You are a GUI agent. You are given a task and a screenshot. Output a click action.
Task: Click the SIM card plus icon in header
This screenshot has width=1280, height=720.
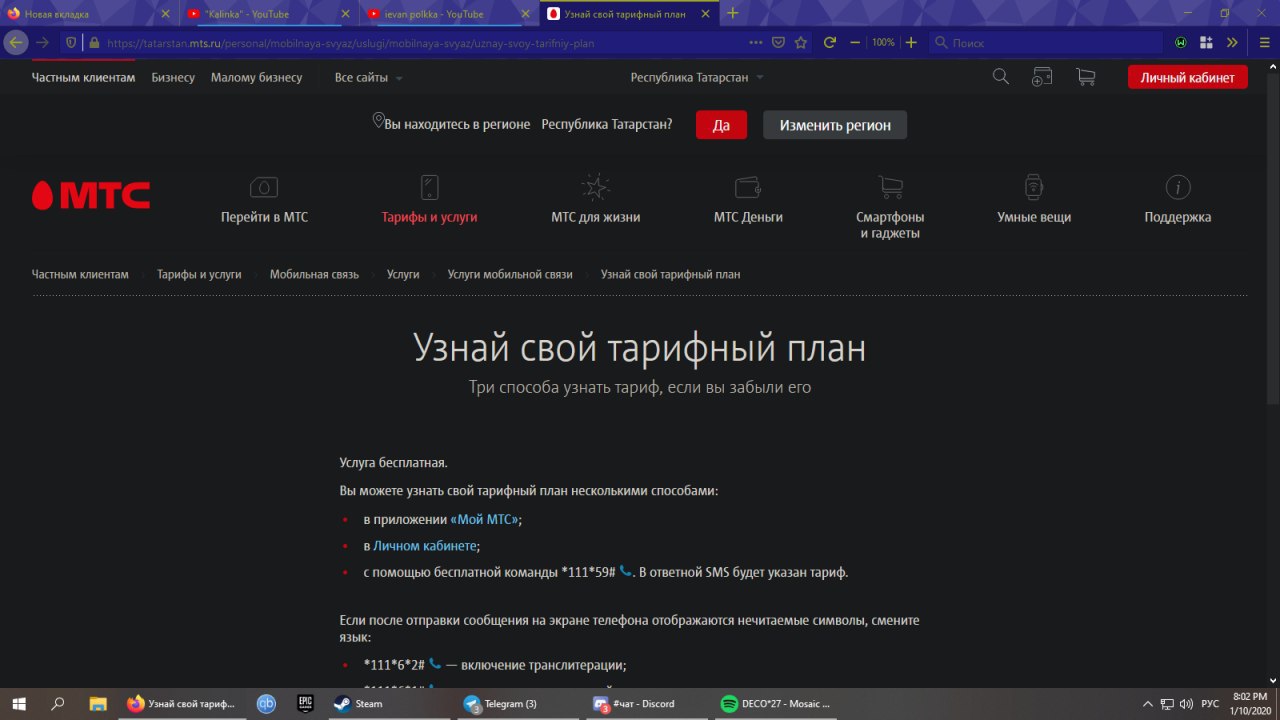tap(1042, 77)
